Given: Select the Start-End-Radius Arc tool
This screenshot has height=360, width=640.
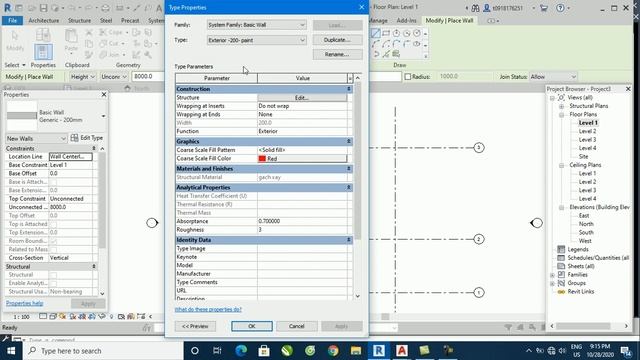Looking at the screenshot, I should (x=376, y=44).
